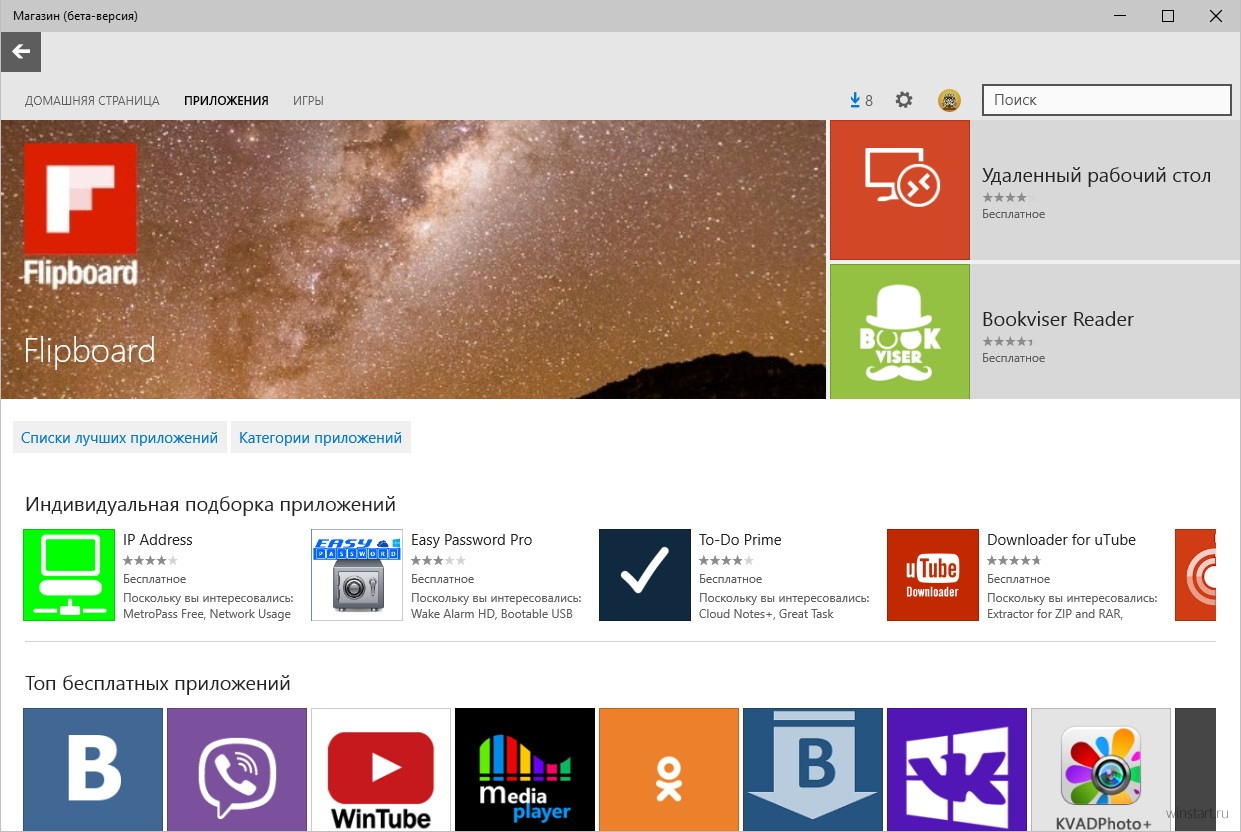The image size is (1241, 832).
Task: Click the IP Address app name
Action: 158,540
